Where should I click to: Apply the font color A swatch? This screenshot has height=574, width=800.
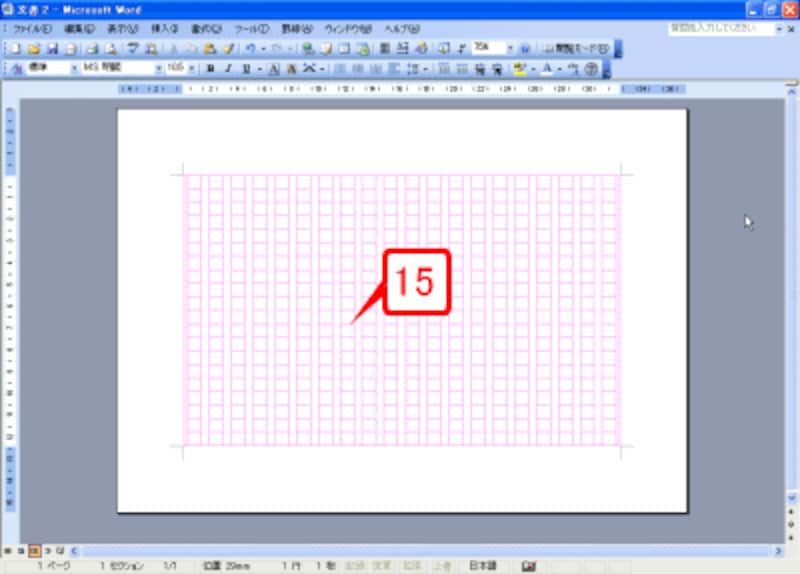coord(547,69)
